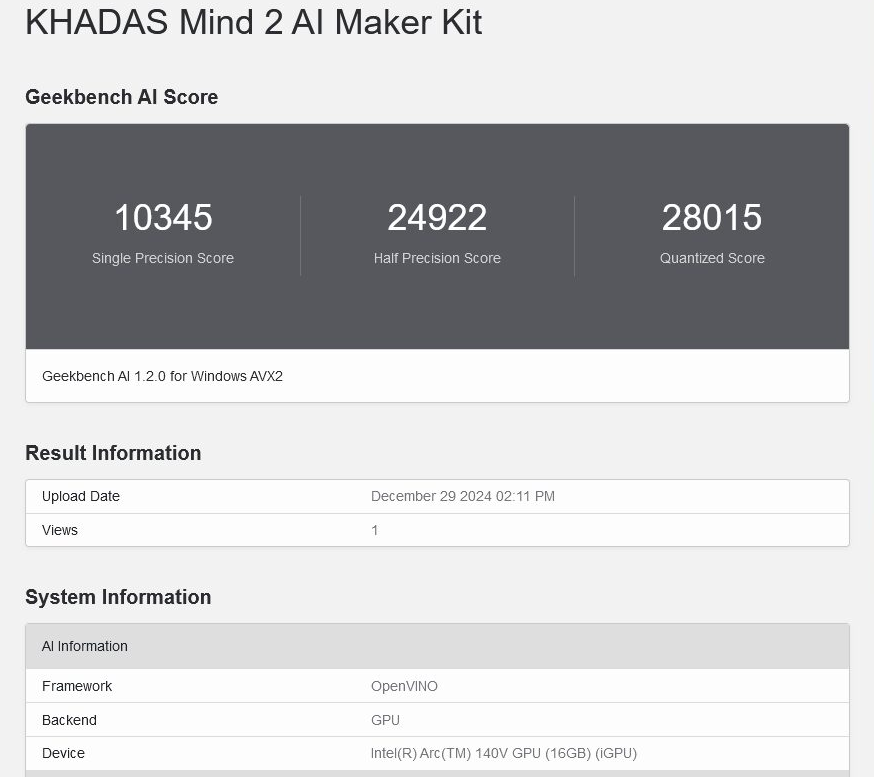874x777 pixels.
Task: Click the single precision score 10345
Action: pyautogui.click(x=163, y=217)
